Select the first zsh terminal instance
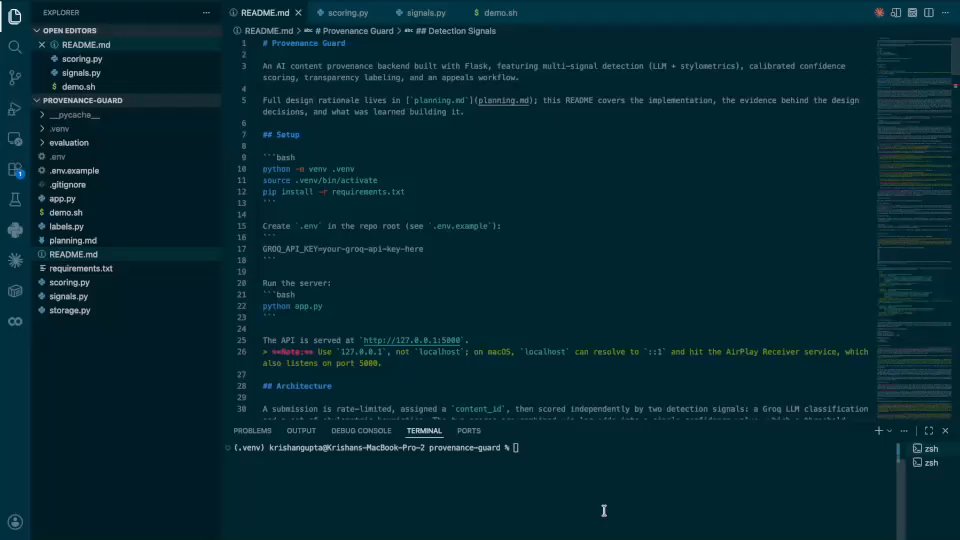The height and width of the screenshot is (540, 960). tap(926, 449)
